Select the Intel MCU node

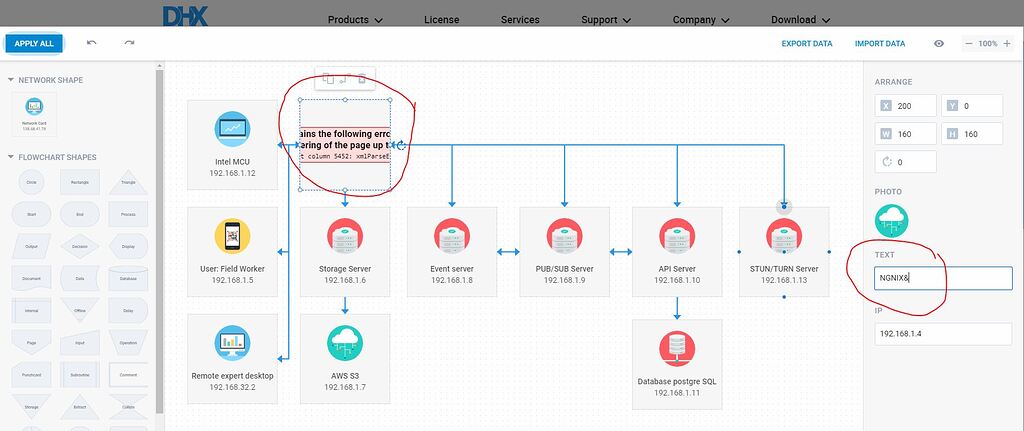coord(234,144)
